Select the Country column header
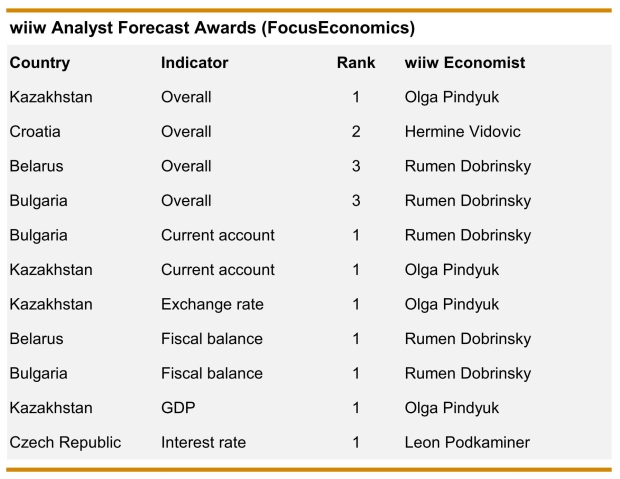620x479 pixels. 40,62
